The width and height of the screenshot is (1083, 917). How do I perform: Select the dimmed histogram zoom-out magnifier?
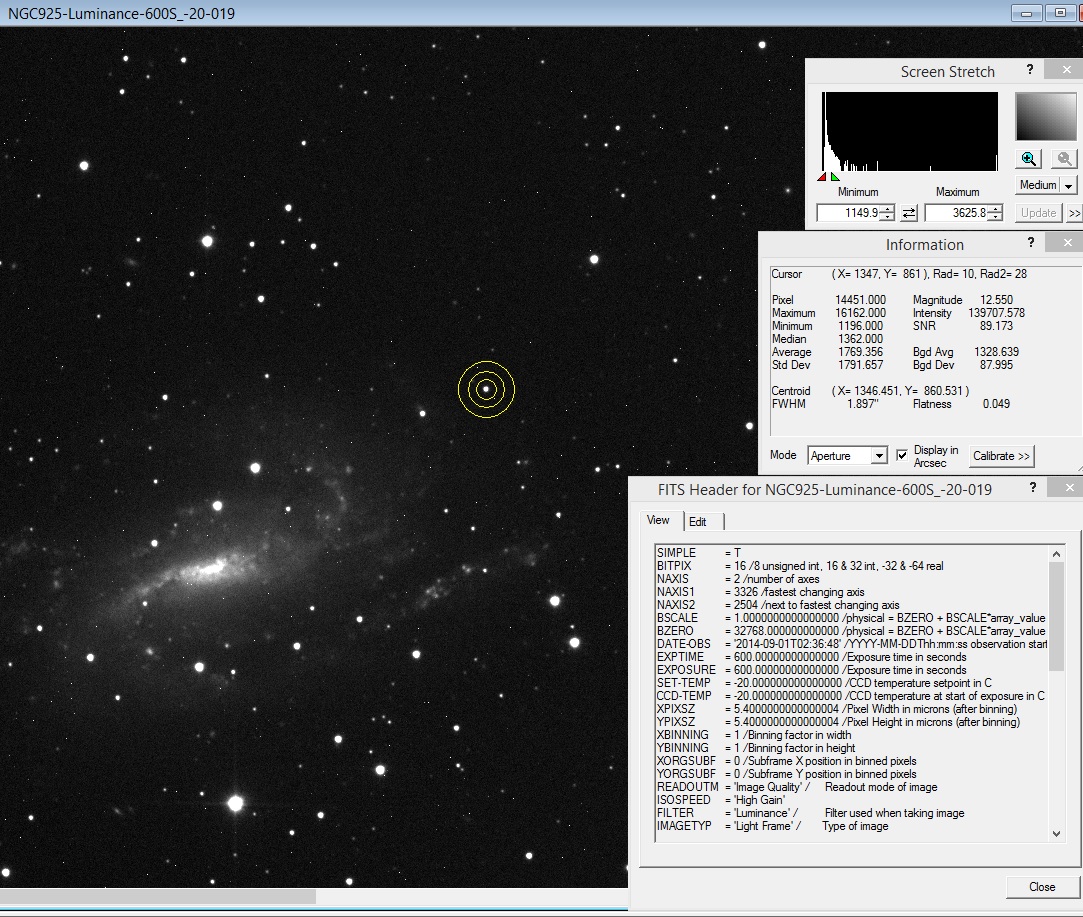coord(1064,158)
